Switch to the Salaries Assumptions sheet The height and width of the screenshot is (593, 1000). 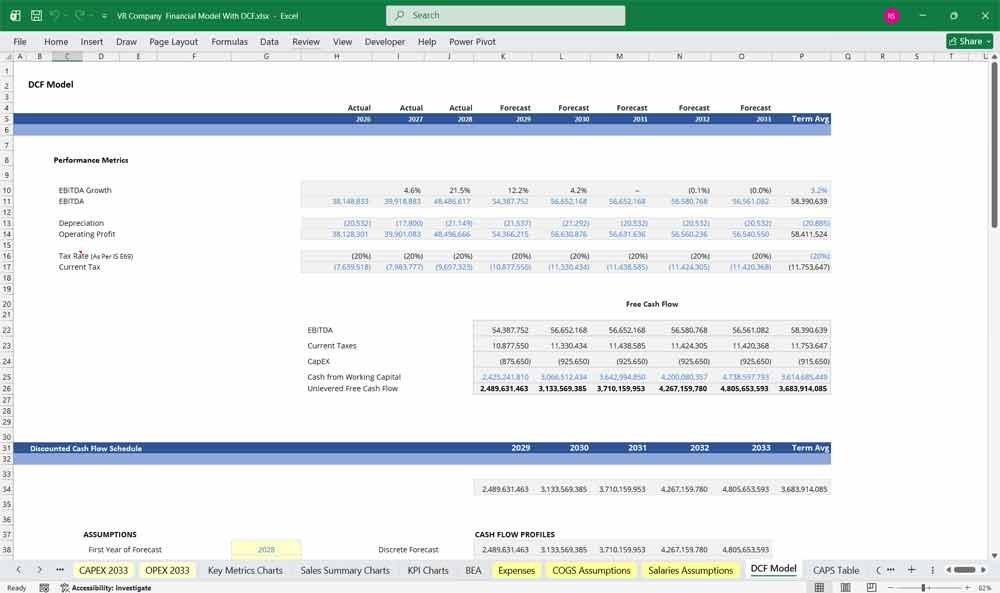(690, 570)
